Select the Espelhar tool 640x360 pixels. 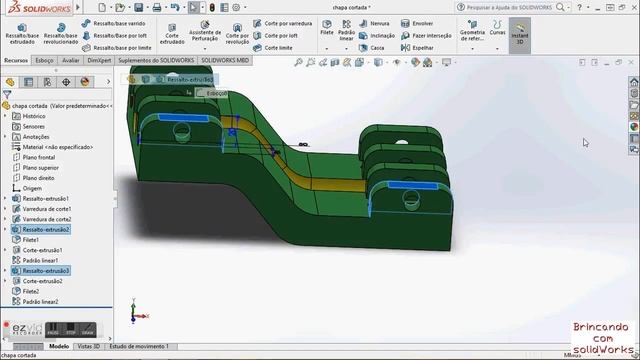417,48
